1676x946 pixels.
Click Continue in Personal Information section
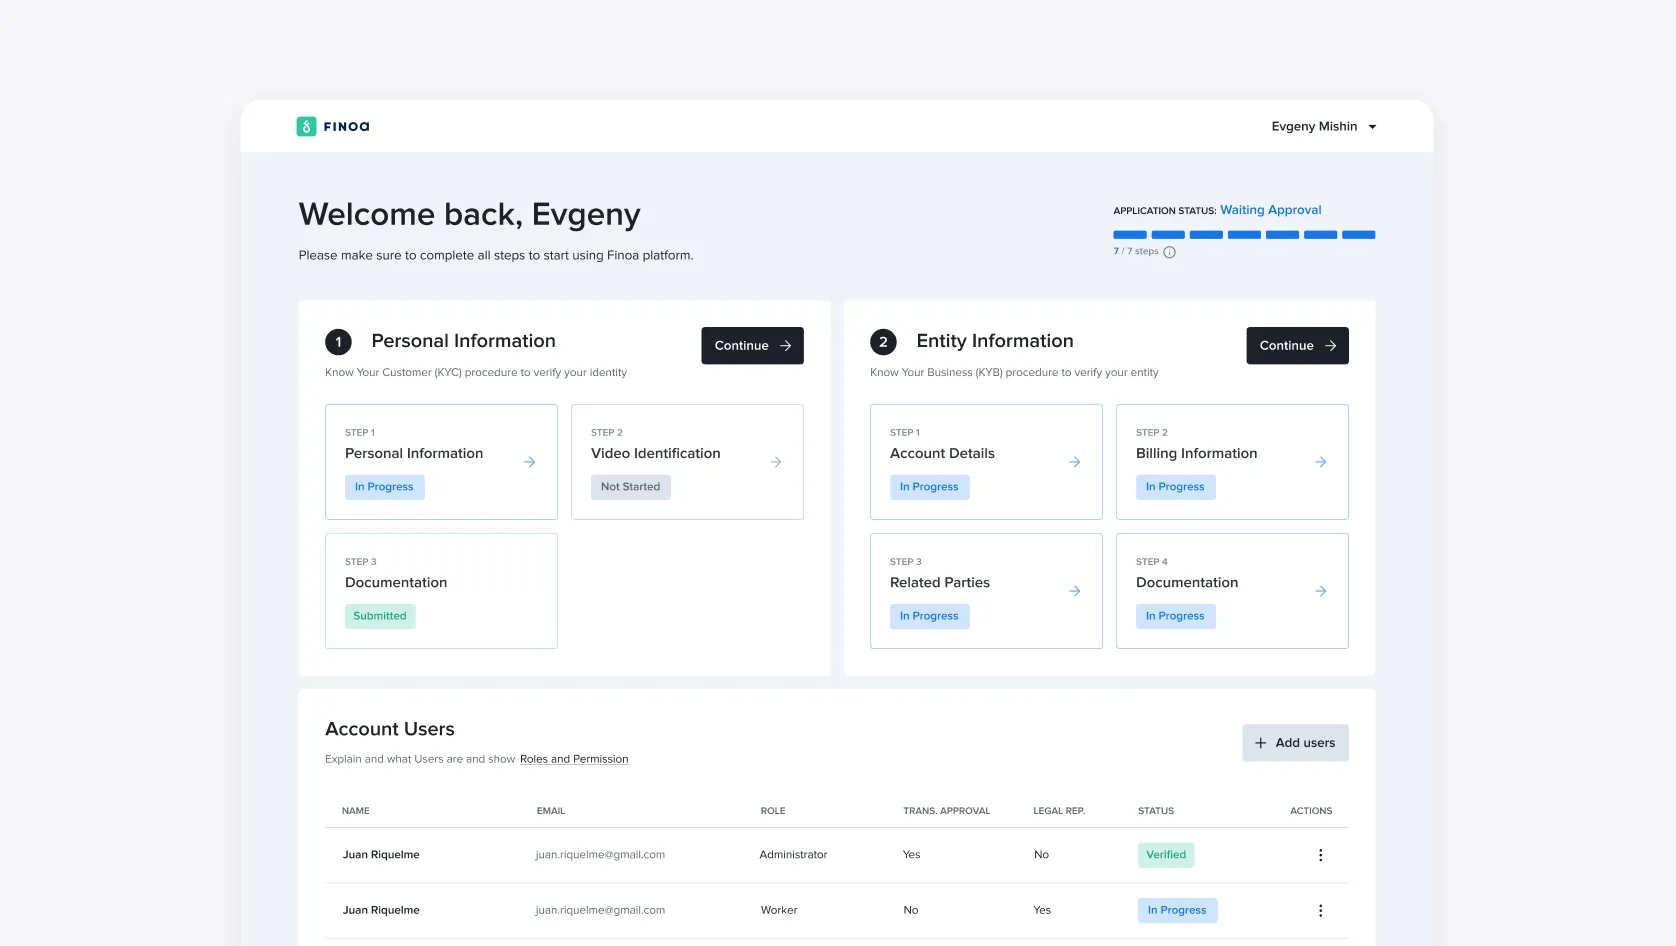[x=752, y=345]
